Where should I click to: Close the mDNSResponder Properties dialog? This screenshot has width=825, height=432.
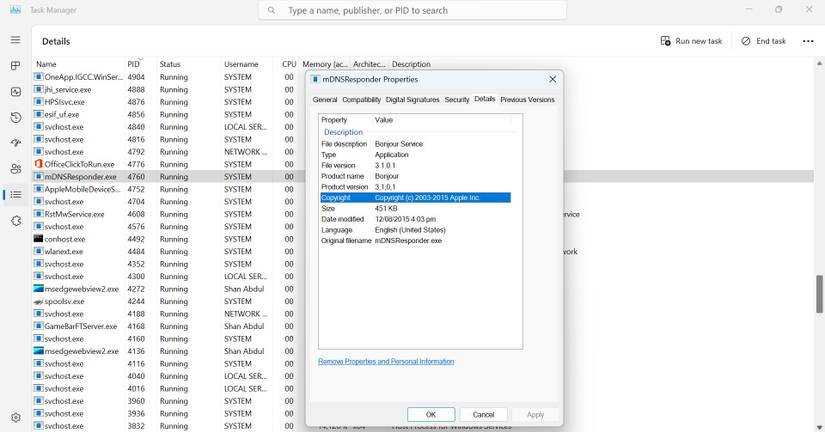pos(552,79)
